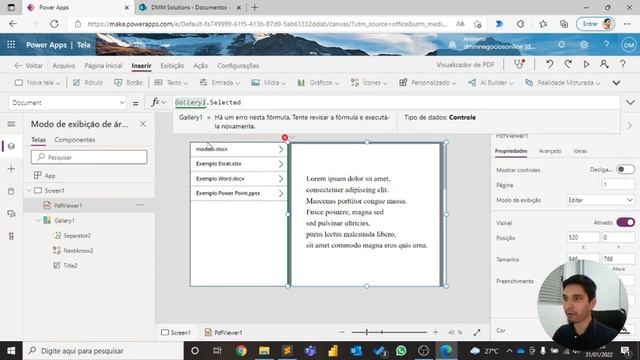This screenshot has width=640, height=360.
Task: Switch to the Ação tab
Action: [x=200, y=66]
